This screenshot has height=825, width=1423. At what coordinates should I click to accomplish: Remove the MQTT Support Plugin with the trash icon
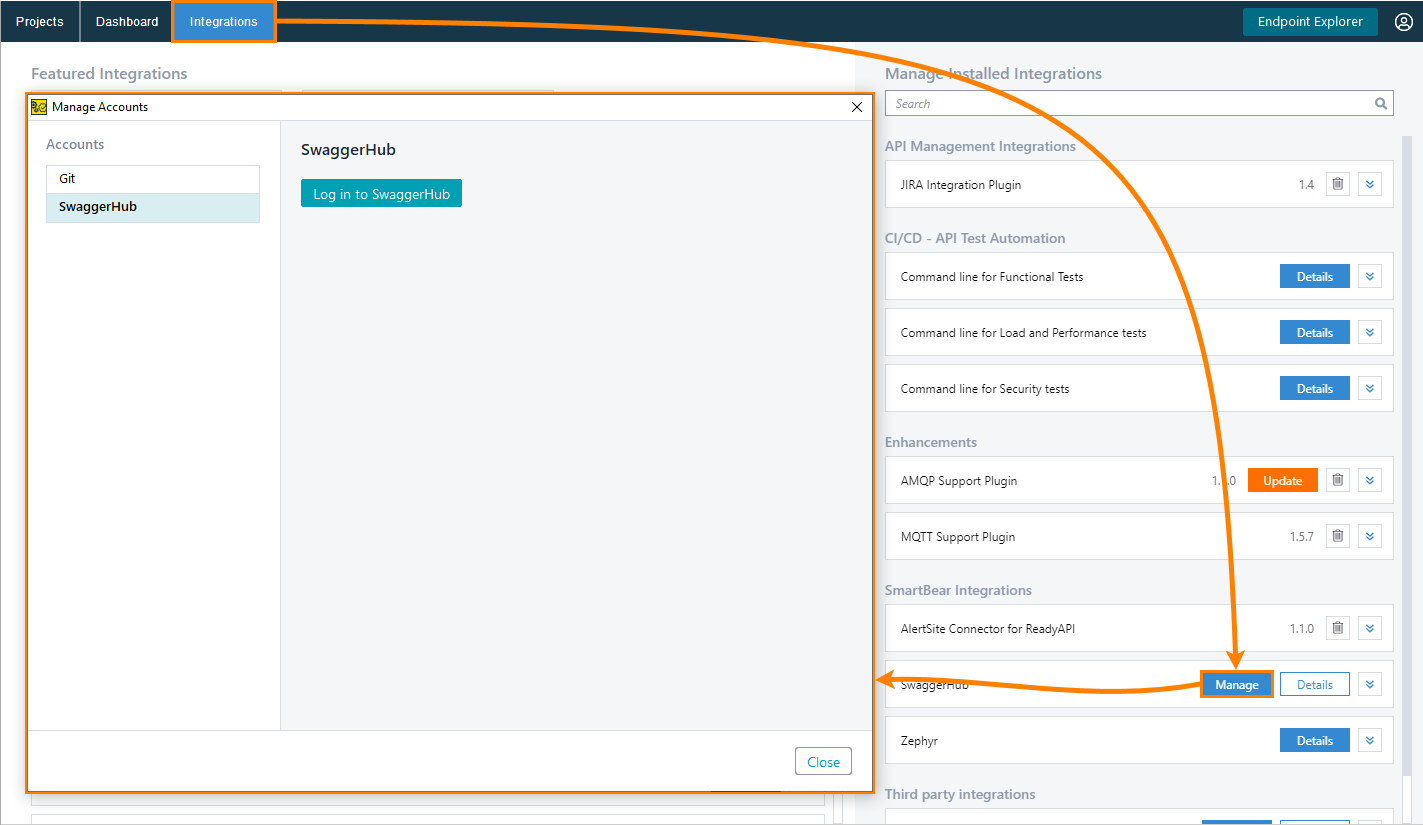[1337, 537]
